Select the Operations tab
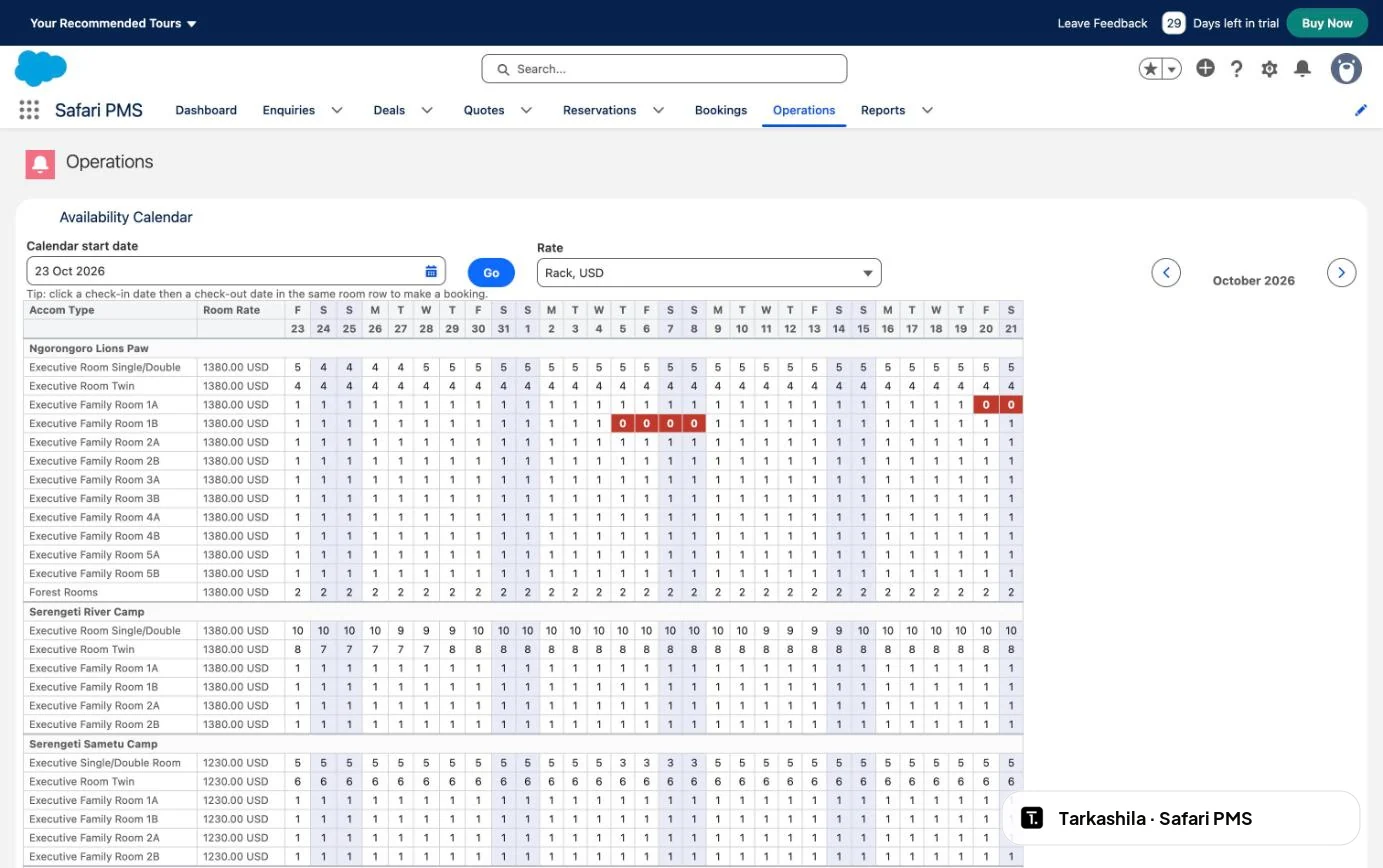Image resolution: width=1383 pixels, height=868 pixels. (x=804, y=110)
